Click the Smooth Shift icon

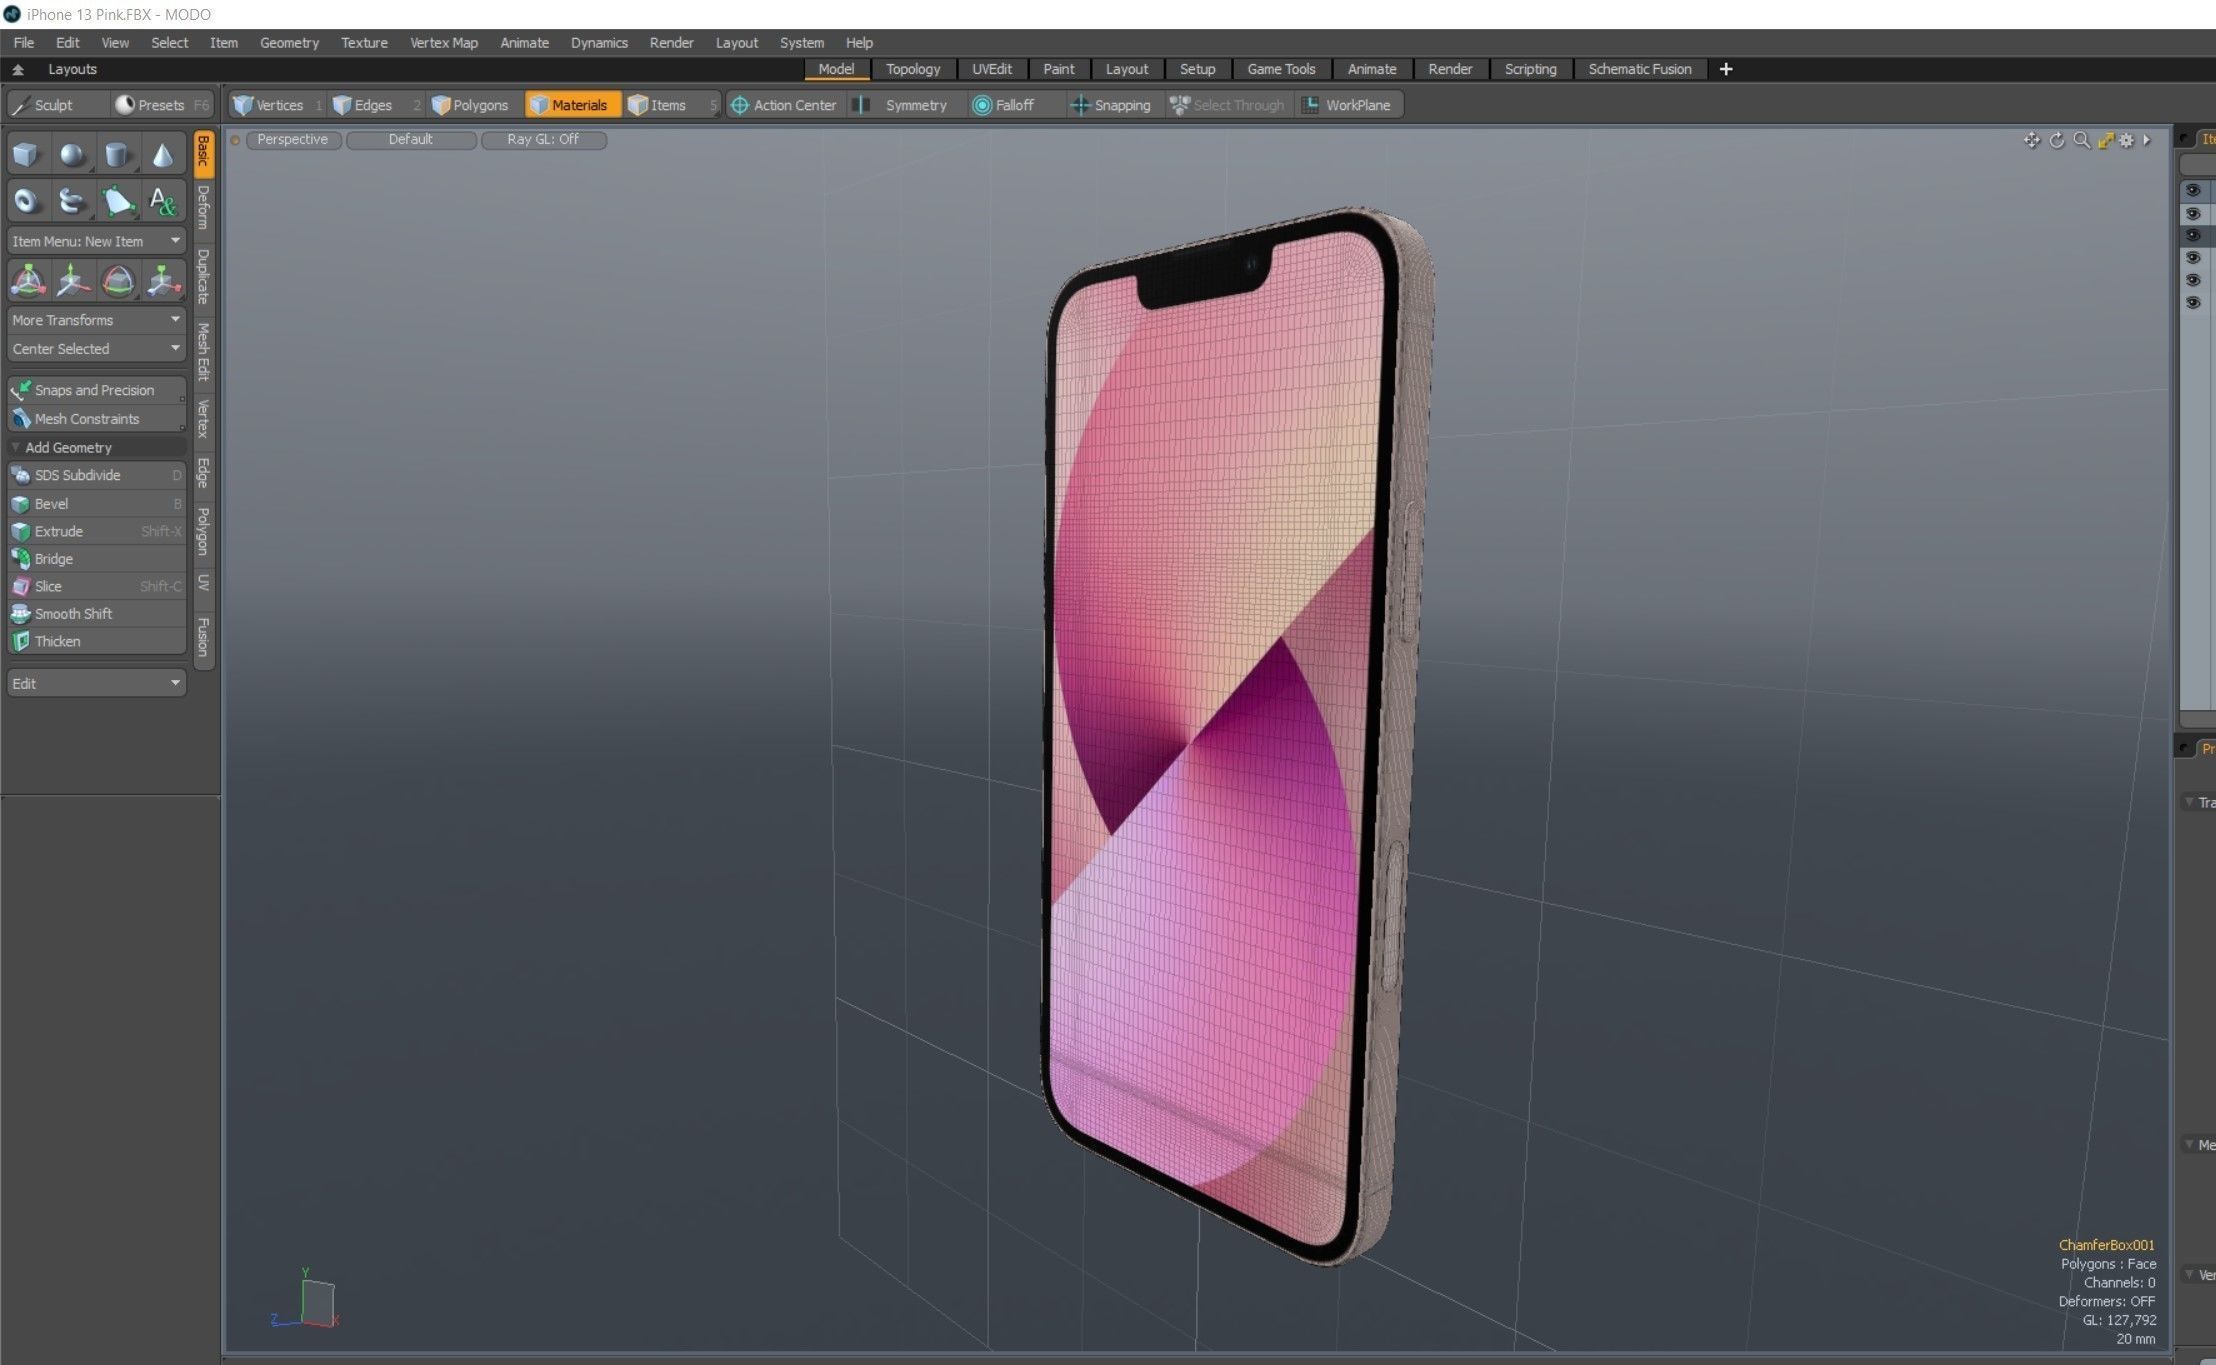click(x=21, y=614)
